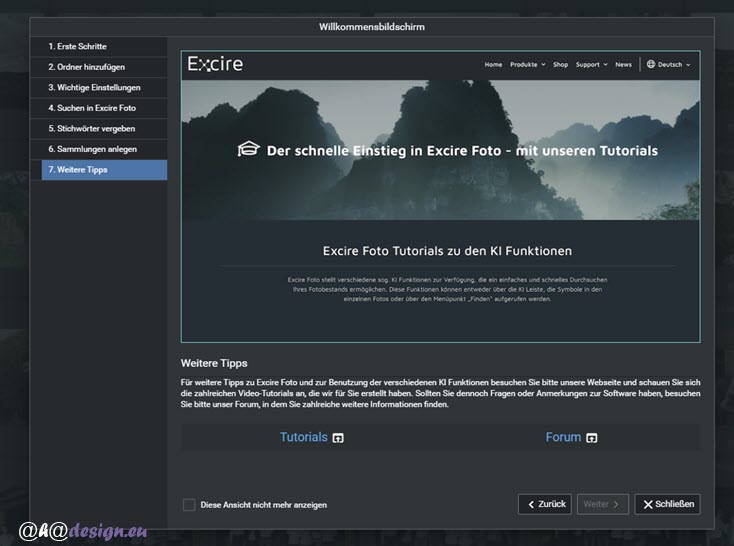Image resolution: width=734 pixels, height=546 pixels.
Task: Select 5. Stichwörter vergeben step
Action: [99, 129]
